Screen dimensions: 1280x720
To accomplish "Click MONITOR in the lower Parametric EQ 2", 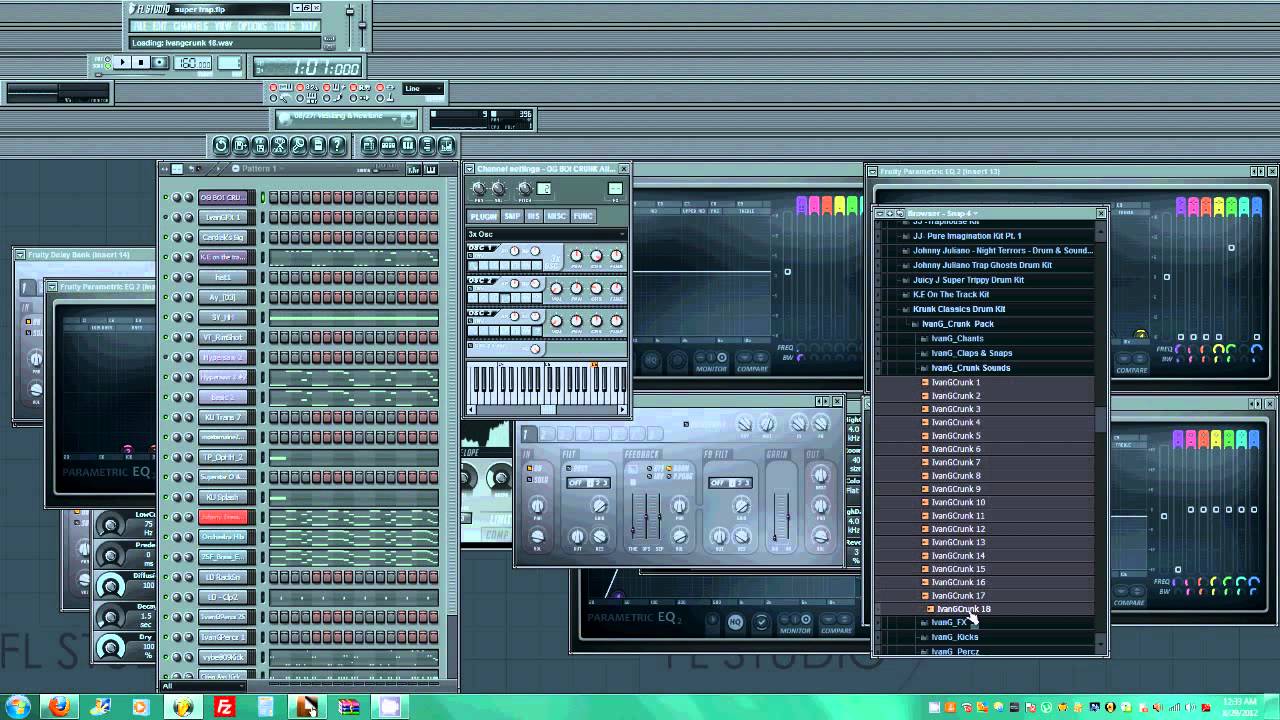I will (795, 631).
